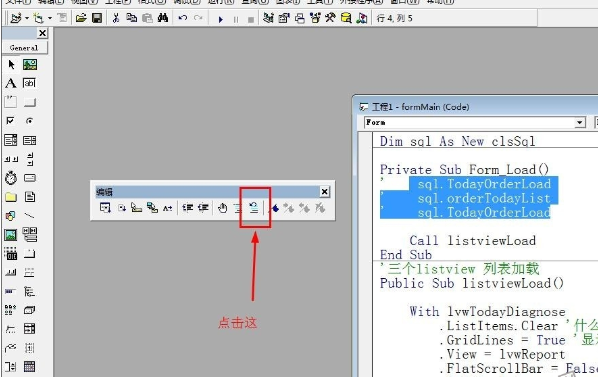Click the Indent icon in Edit toolbar
This screenshot has width=598, height=377.
click(x=187, y=208)
